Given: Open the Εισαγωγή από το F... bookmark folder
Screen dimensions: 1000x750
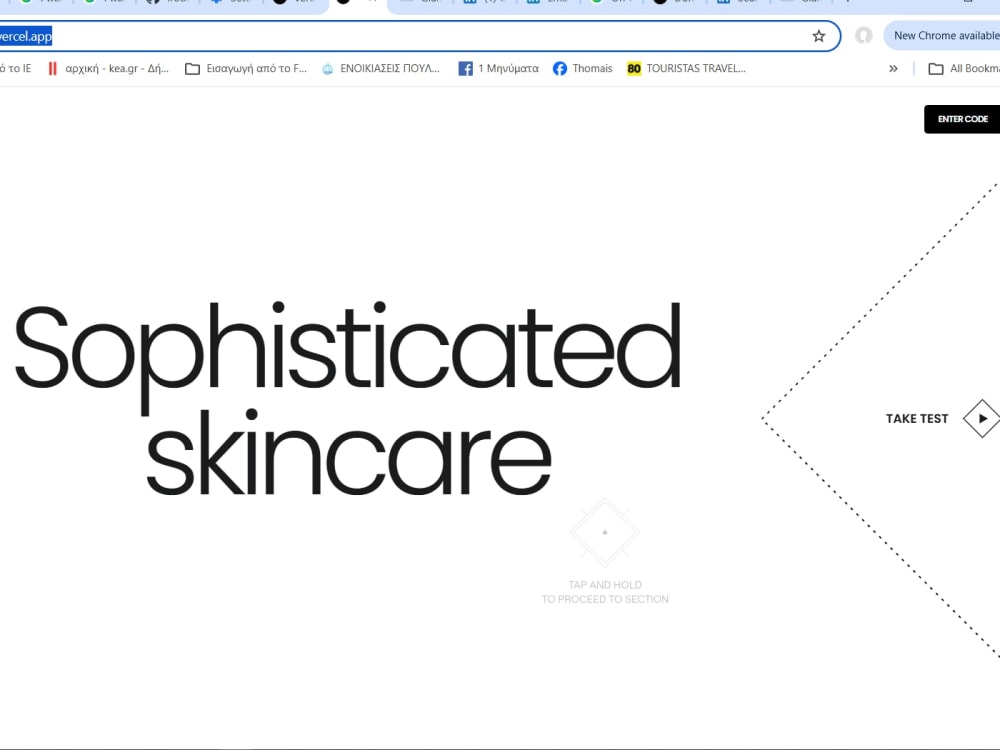Looking at the screenshot, I should pos(246,68).
